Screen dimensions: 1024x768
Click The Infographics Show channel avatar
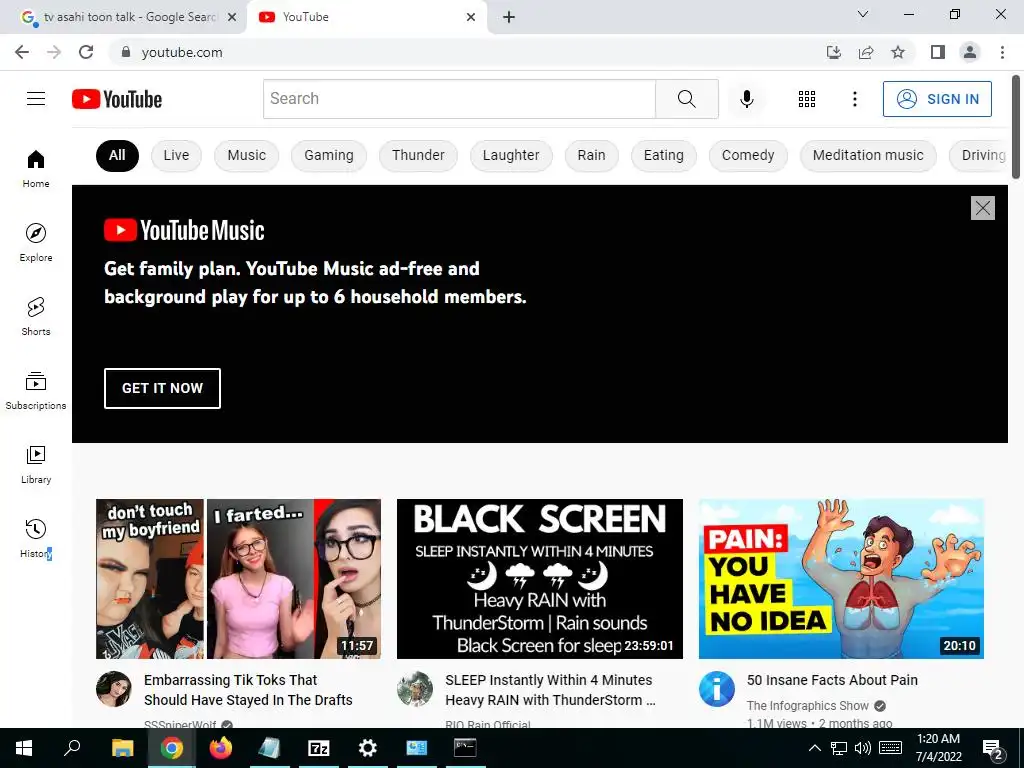coord(716,689)
